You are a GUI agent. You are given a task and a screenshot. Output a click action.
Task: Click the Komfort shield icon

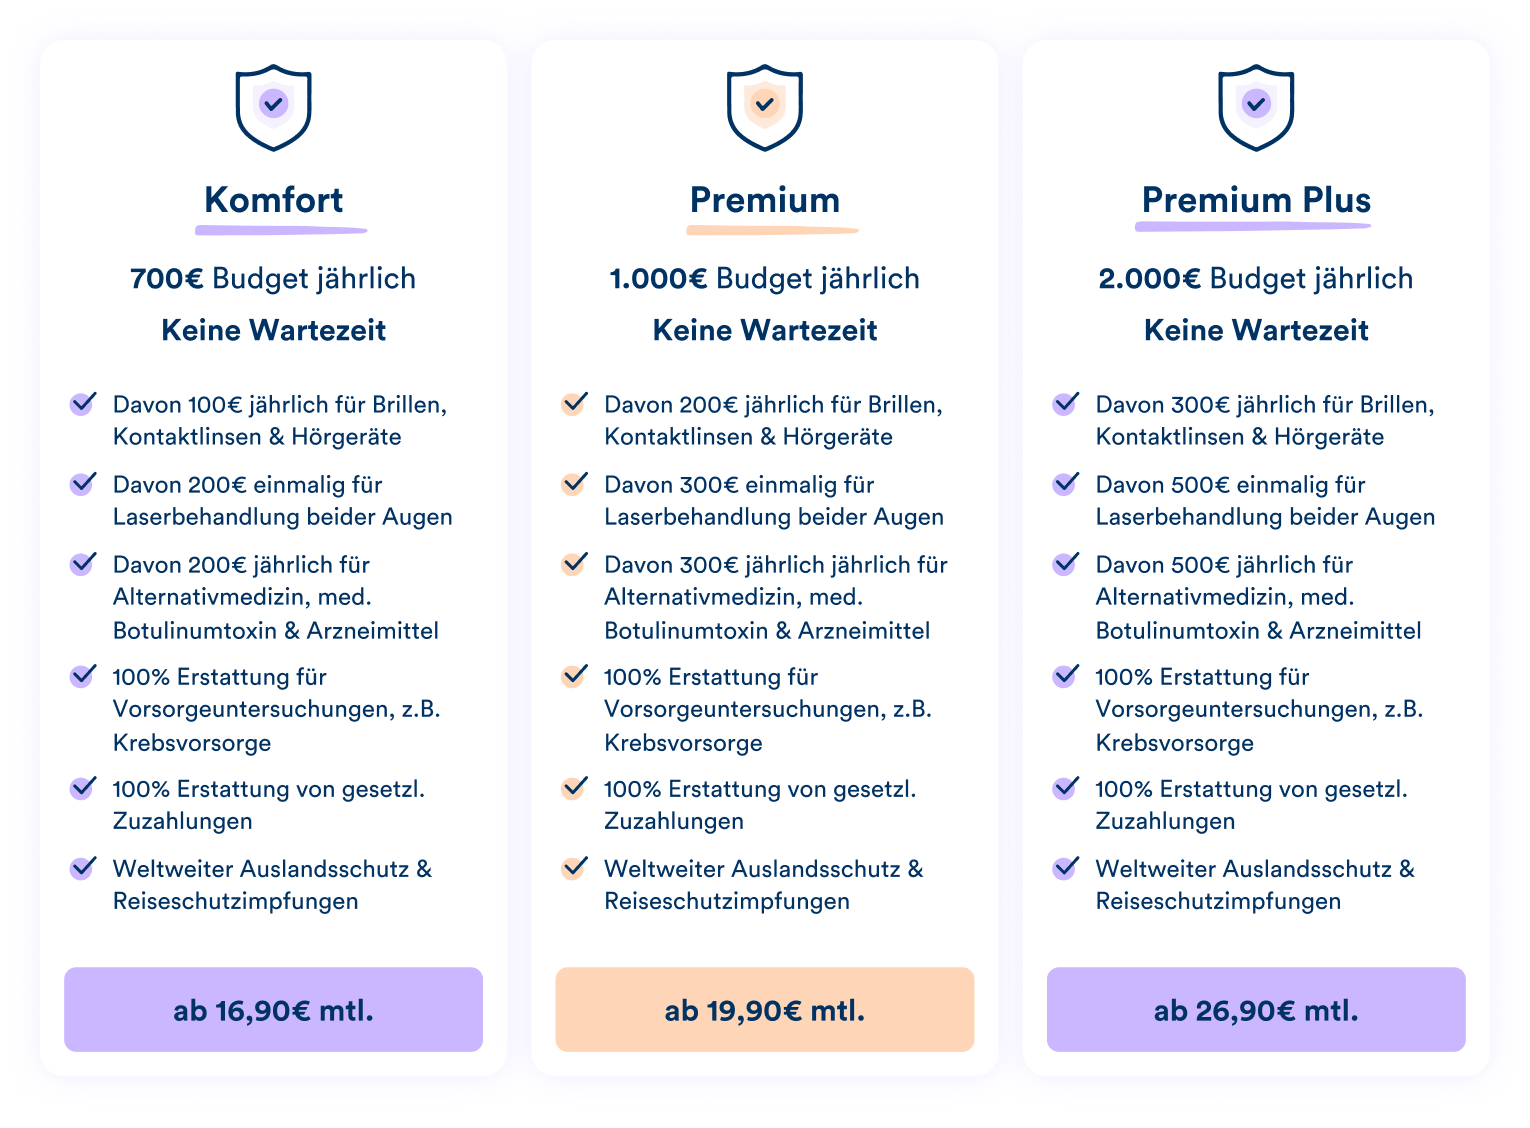coord(273,107)
